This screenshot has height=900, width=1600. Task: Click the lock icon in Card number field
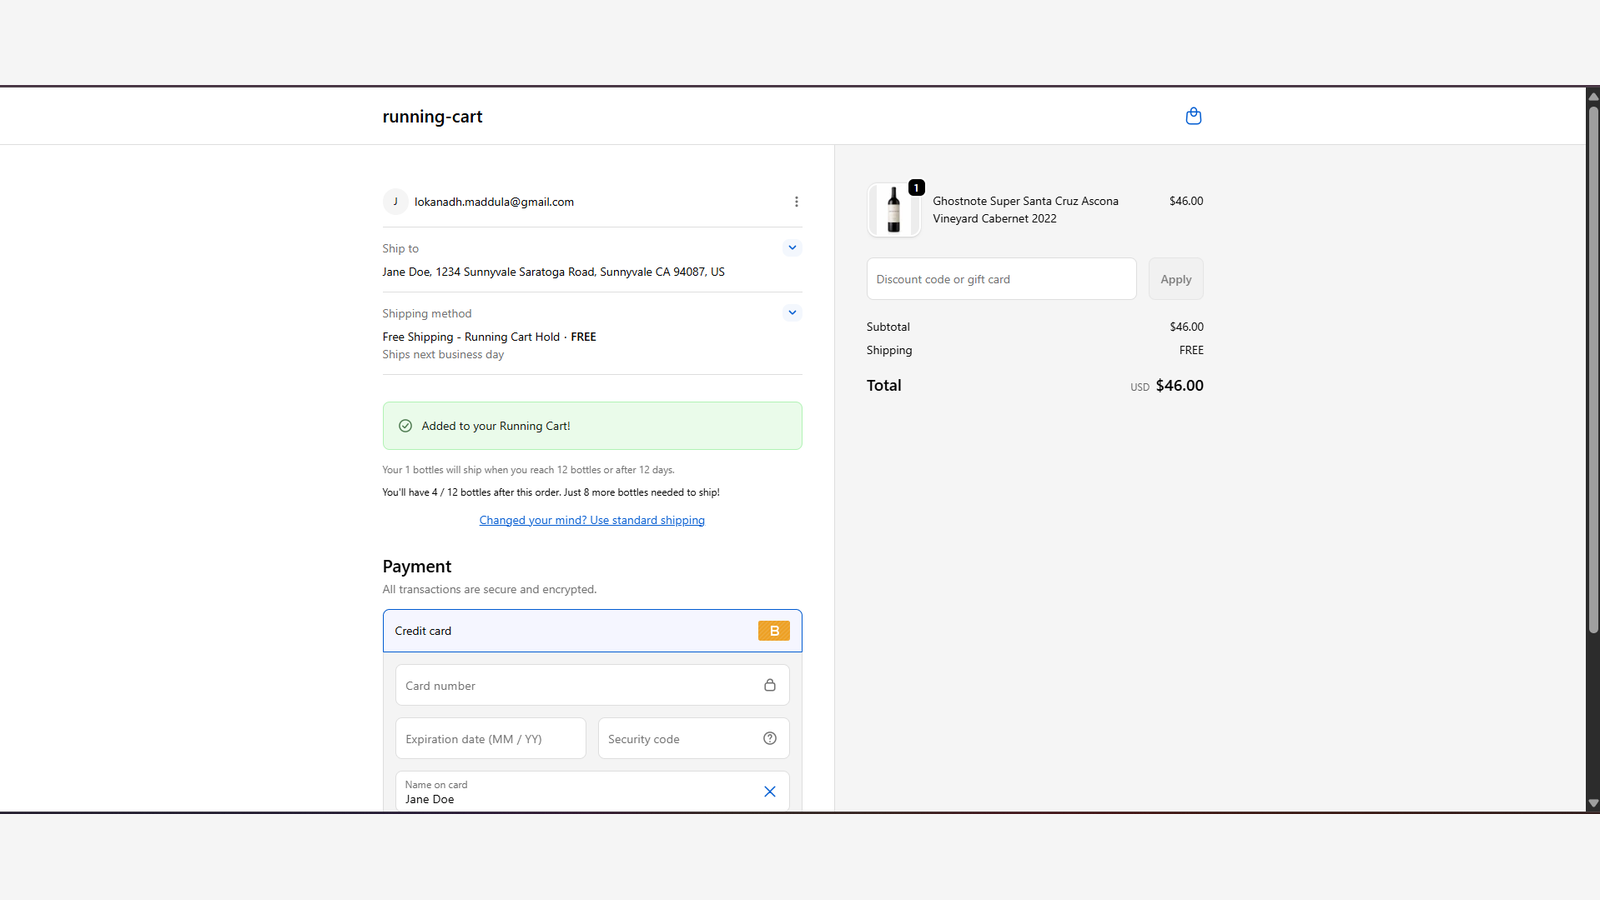click(x=770, y=685)
